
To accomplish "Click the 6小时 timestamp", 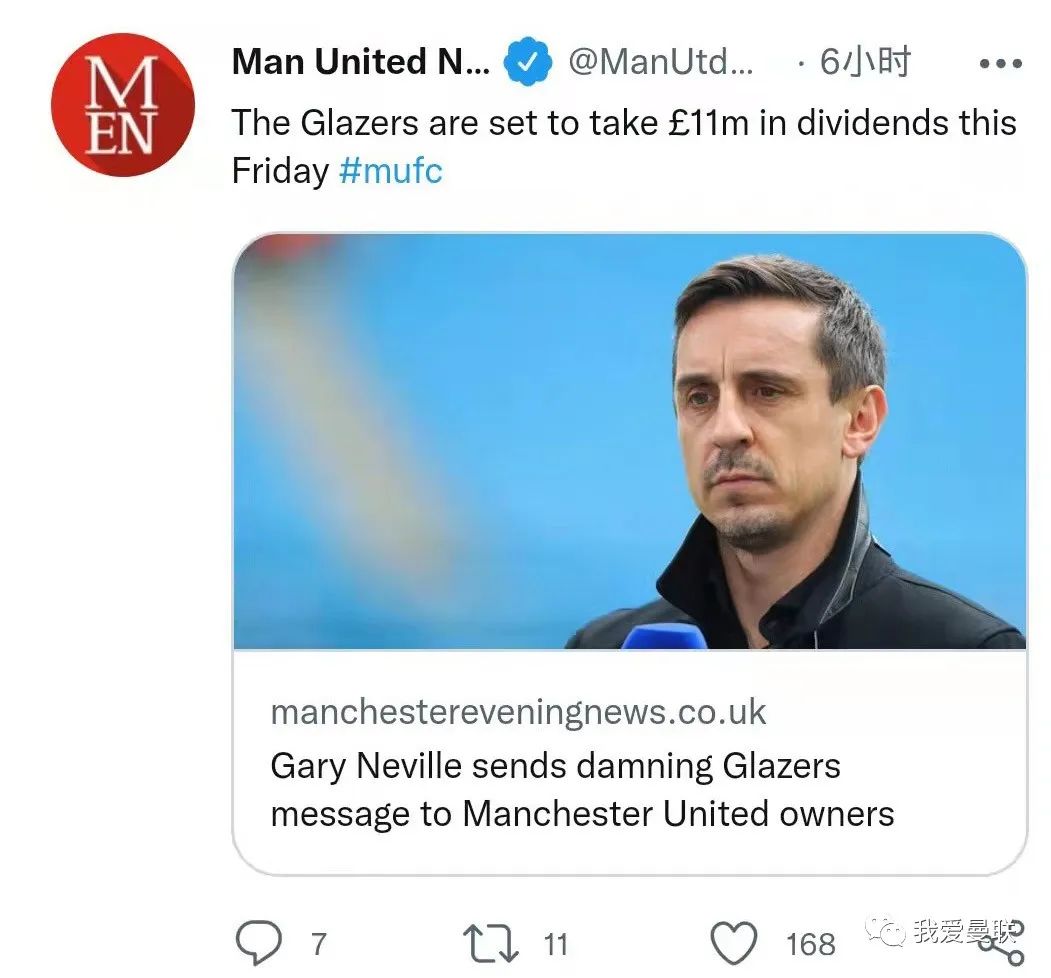I will click(x=864, y=63).
